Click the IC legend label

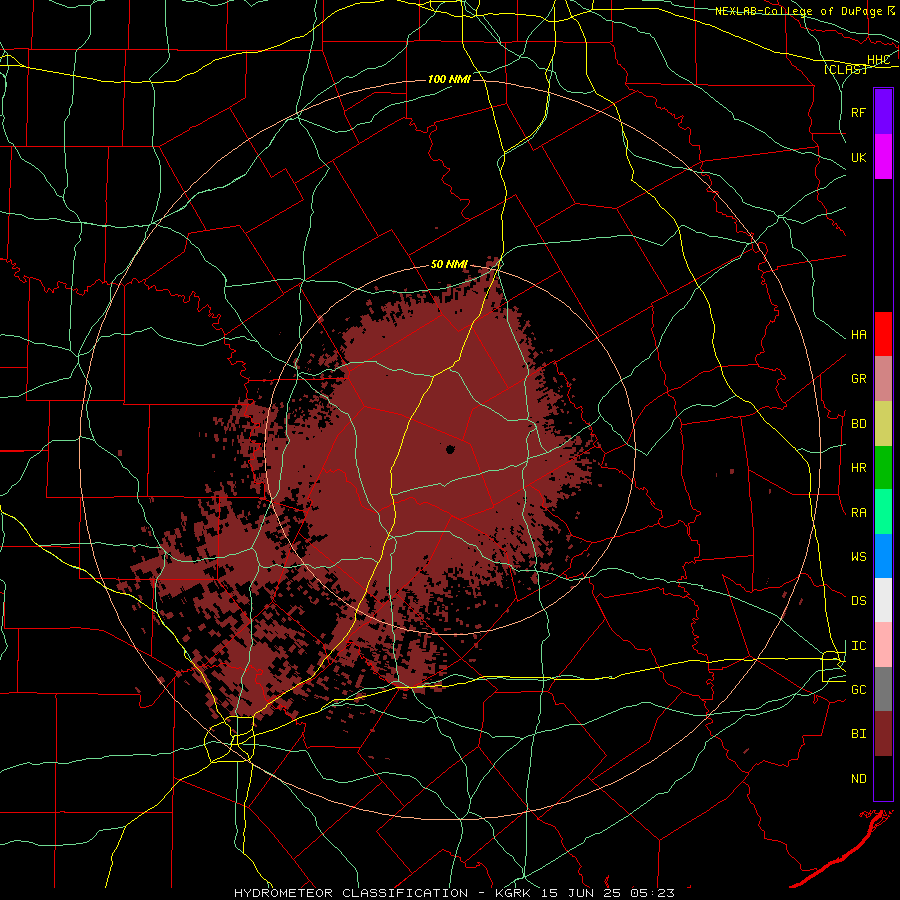point(858,646)
